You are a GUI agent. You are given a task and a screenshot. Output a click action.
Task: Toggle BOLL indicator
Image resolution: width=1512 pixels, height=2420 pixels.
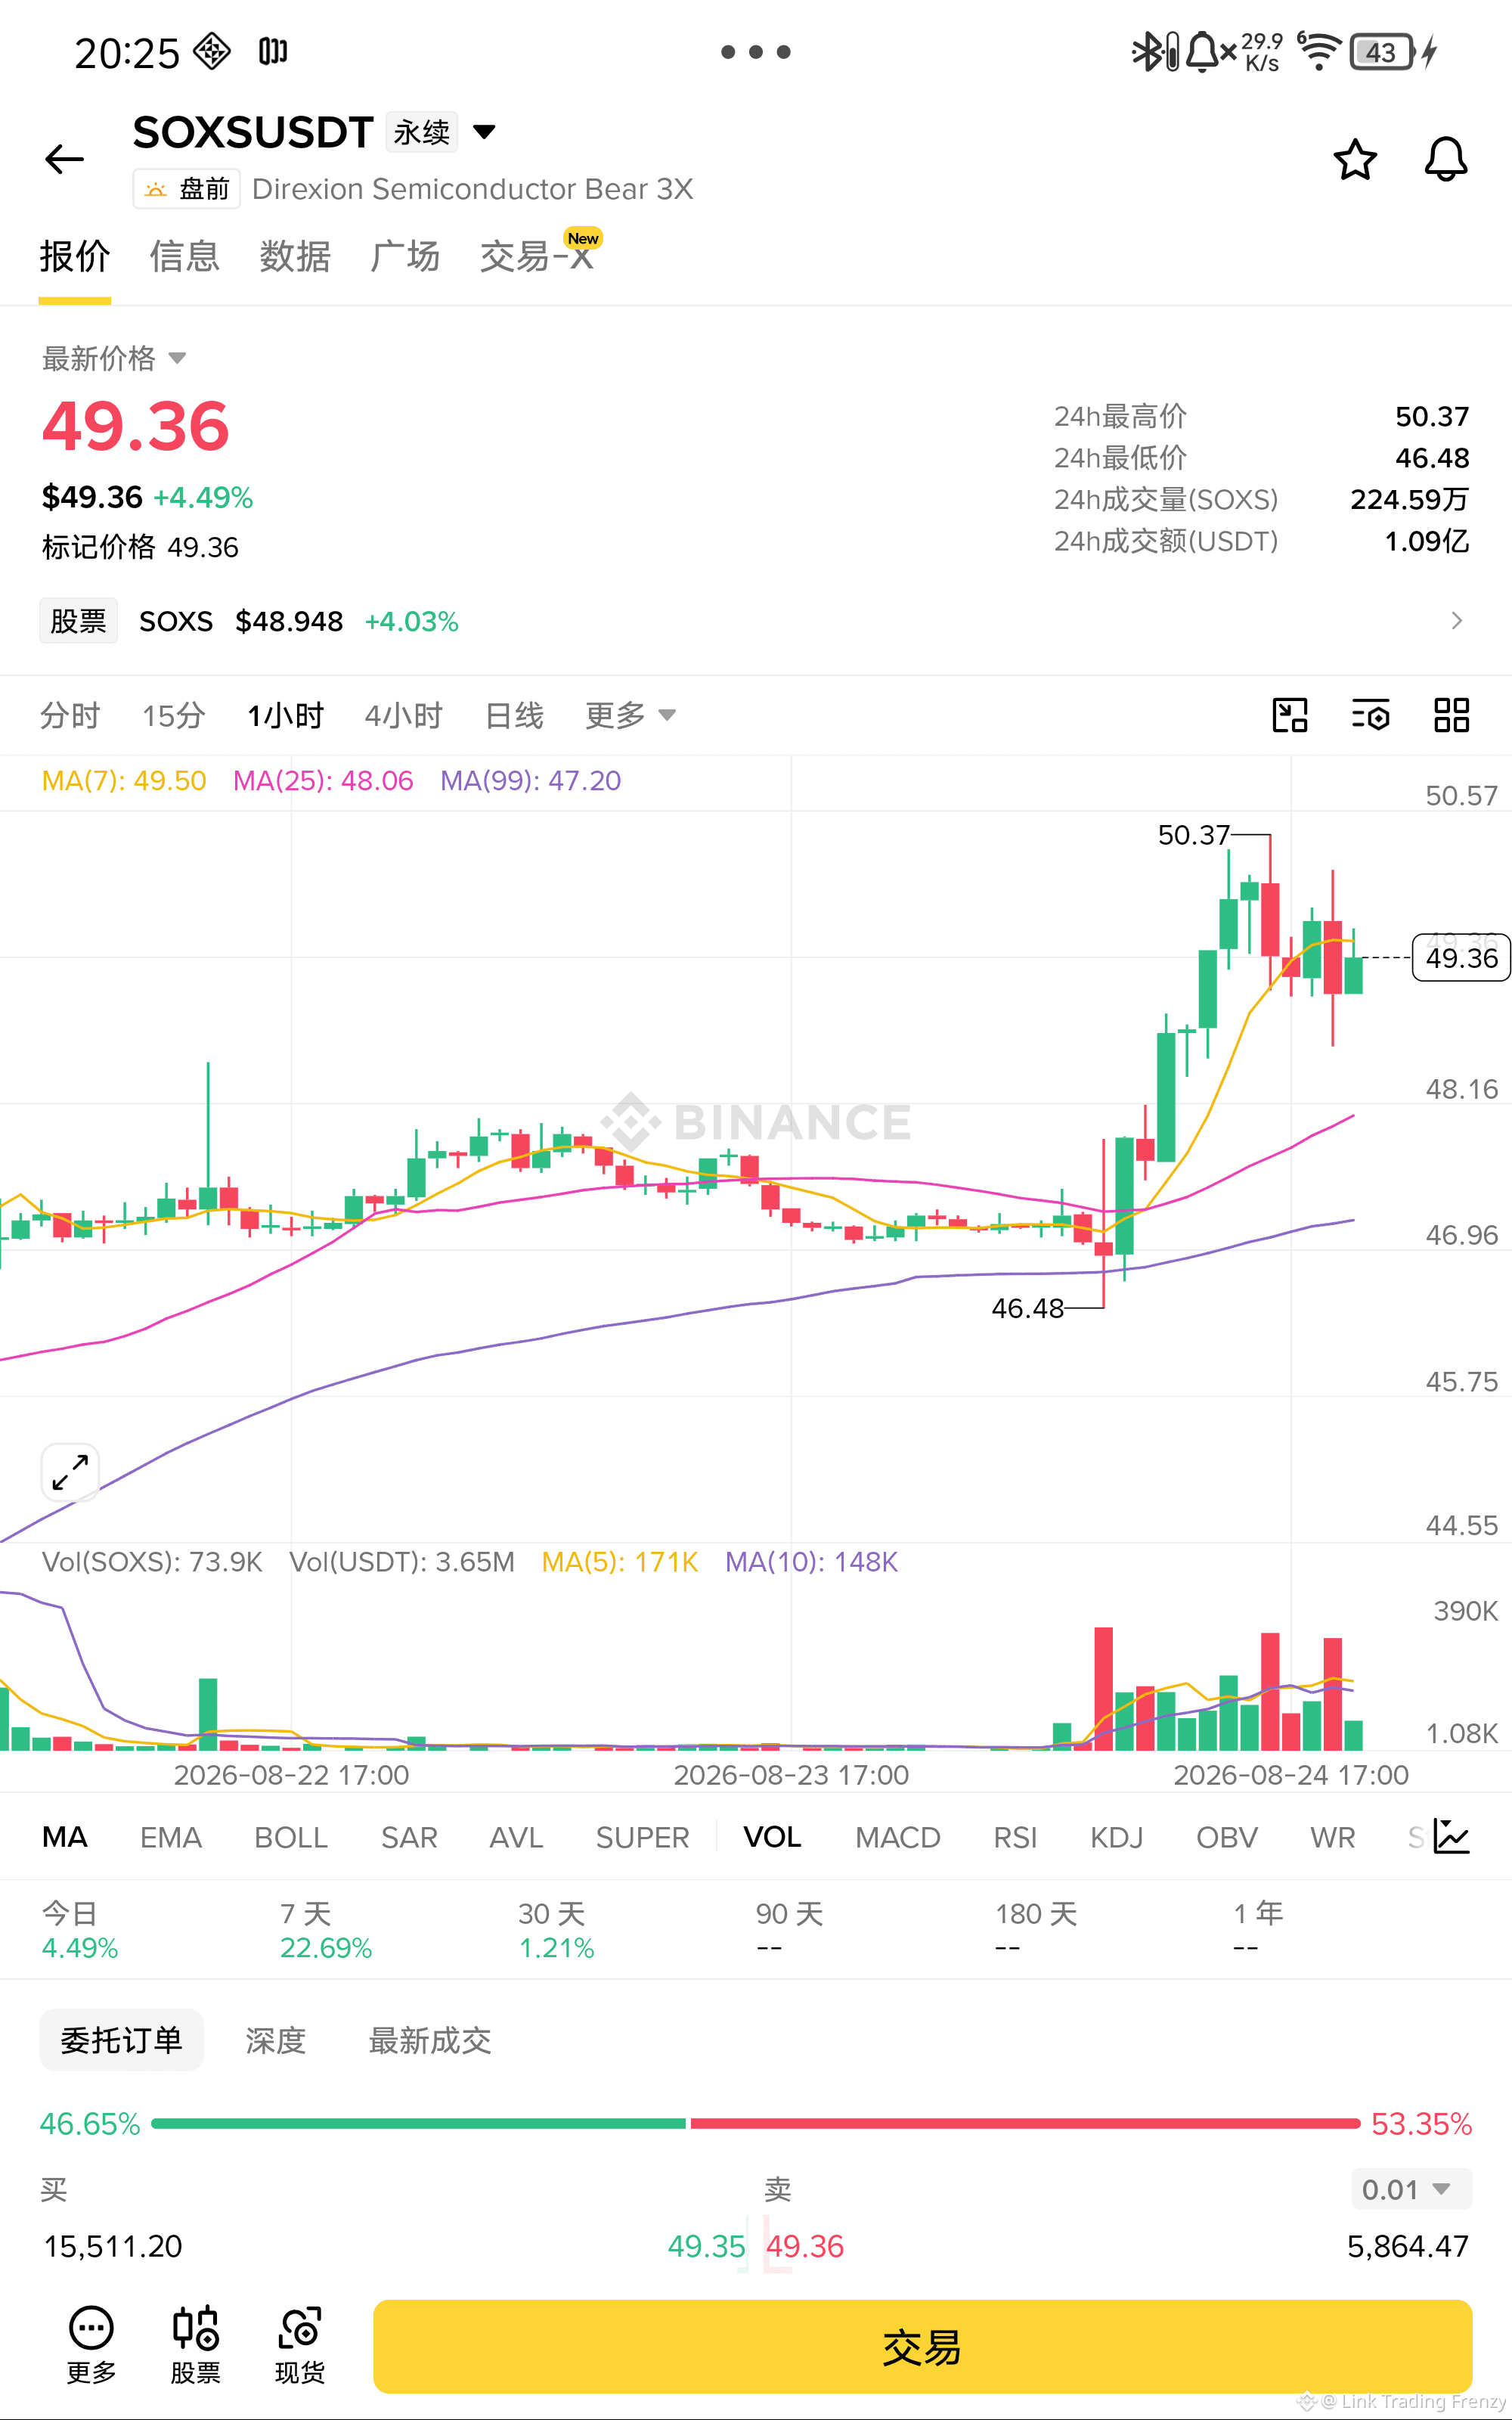point(291,1837)
